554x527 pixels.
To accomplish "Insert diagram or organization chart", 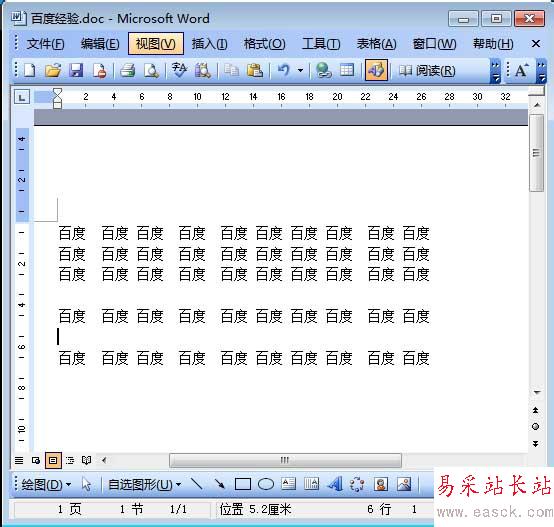I will click(357, 484).
